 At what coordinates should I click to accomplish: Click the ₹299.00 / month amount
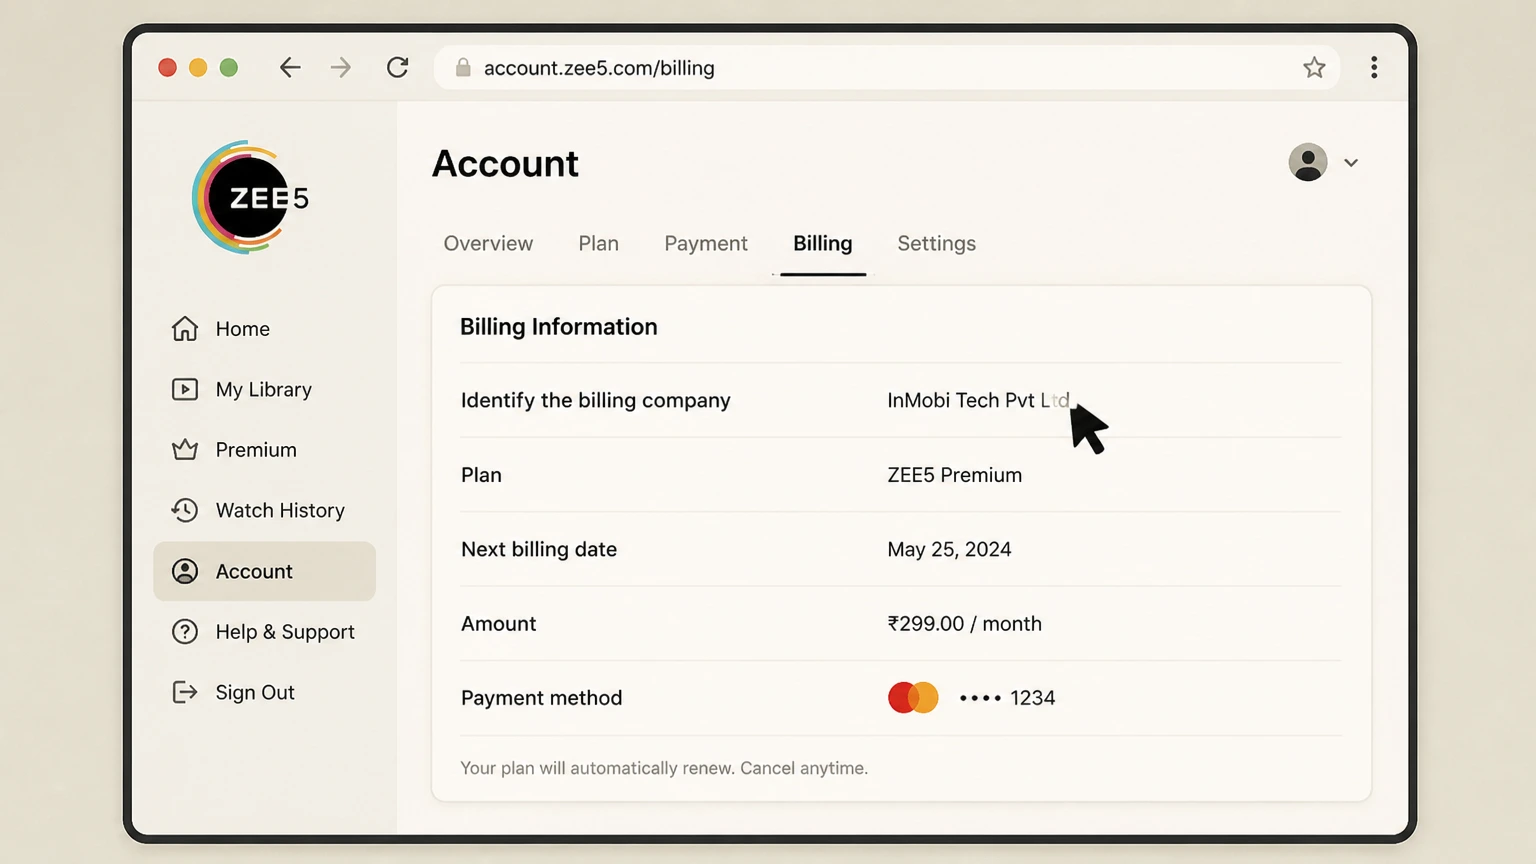click(x=965, y=623)
